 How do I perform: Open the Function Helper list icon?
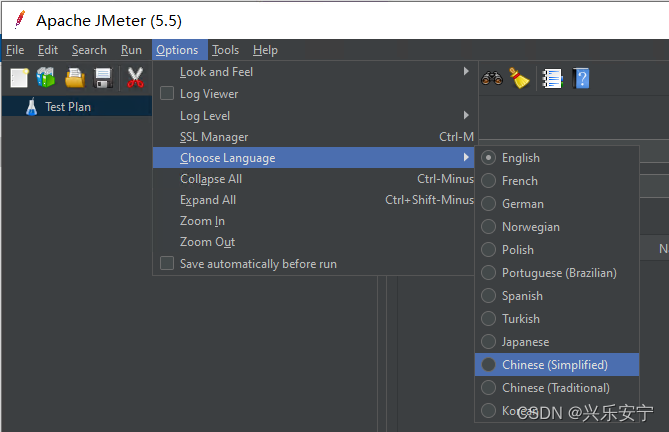coord(553,79)
